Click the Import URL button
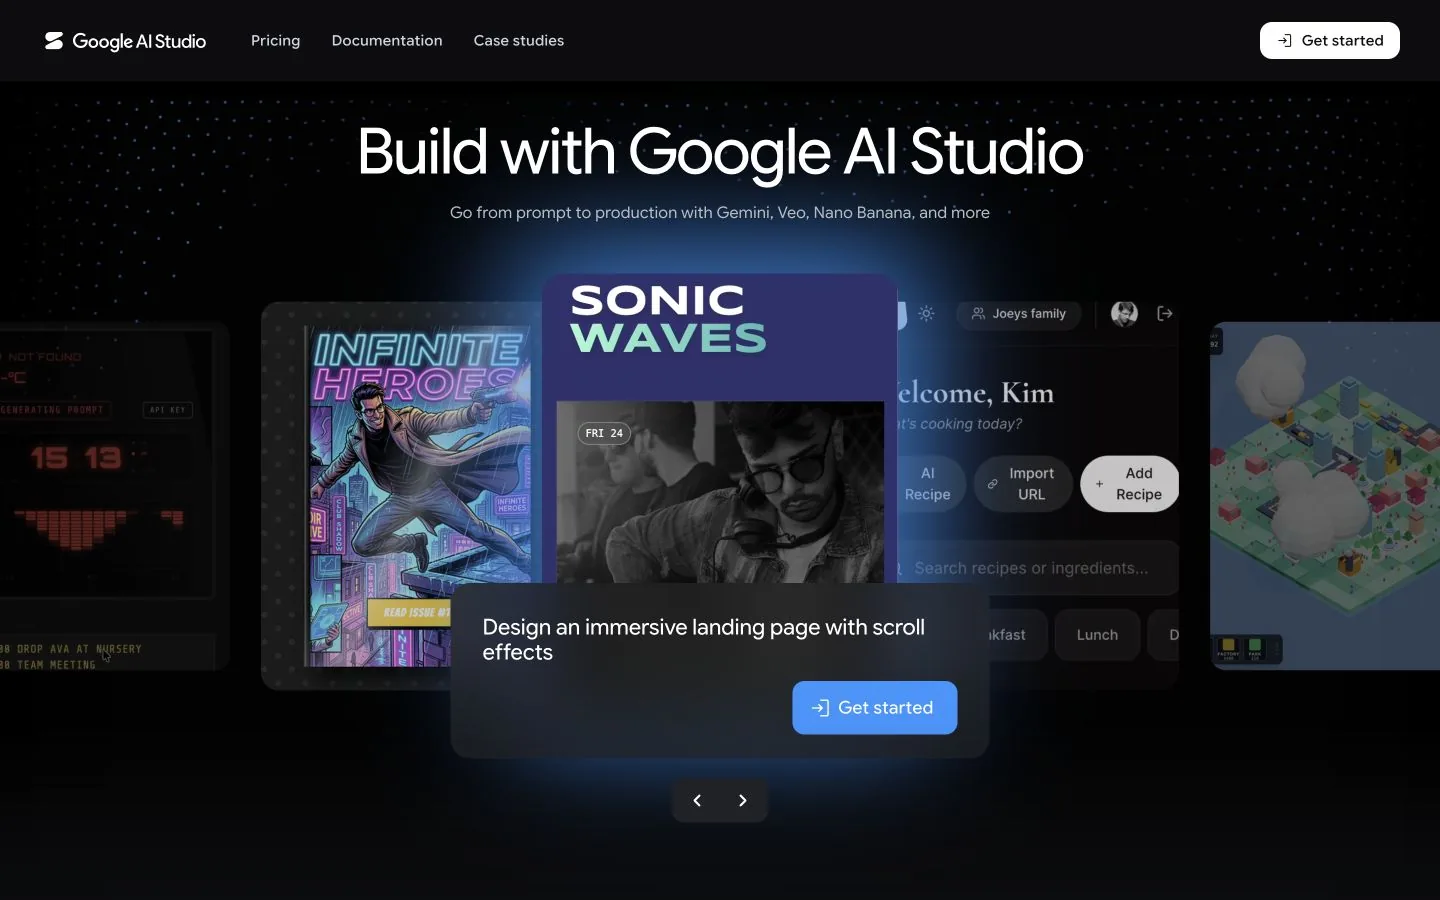 click(x=1022, y=484)
